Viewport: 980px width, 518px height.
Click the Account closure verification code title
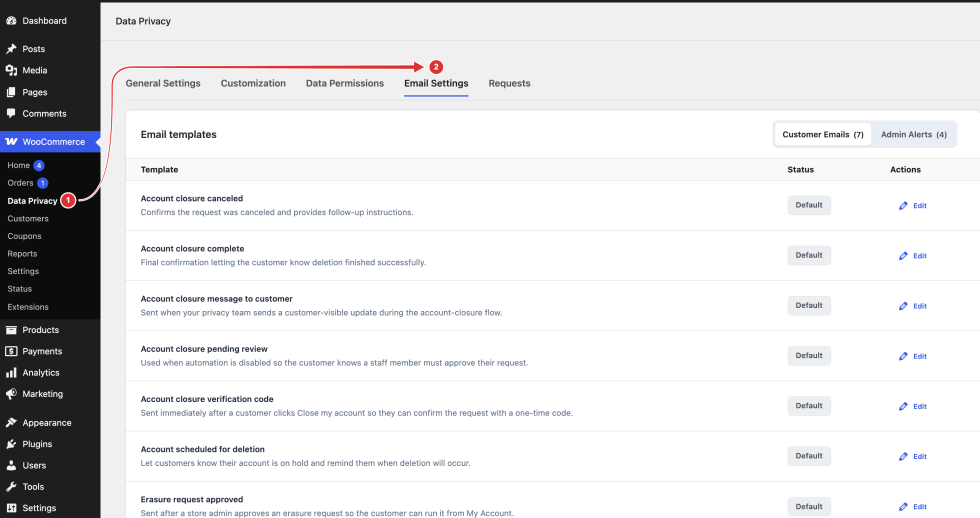click(207, 399)
